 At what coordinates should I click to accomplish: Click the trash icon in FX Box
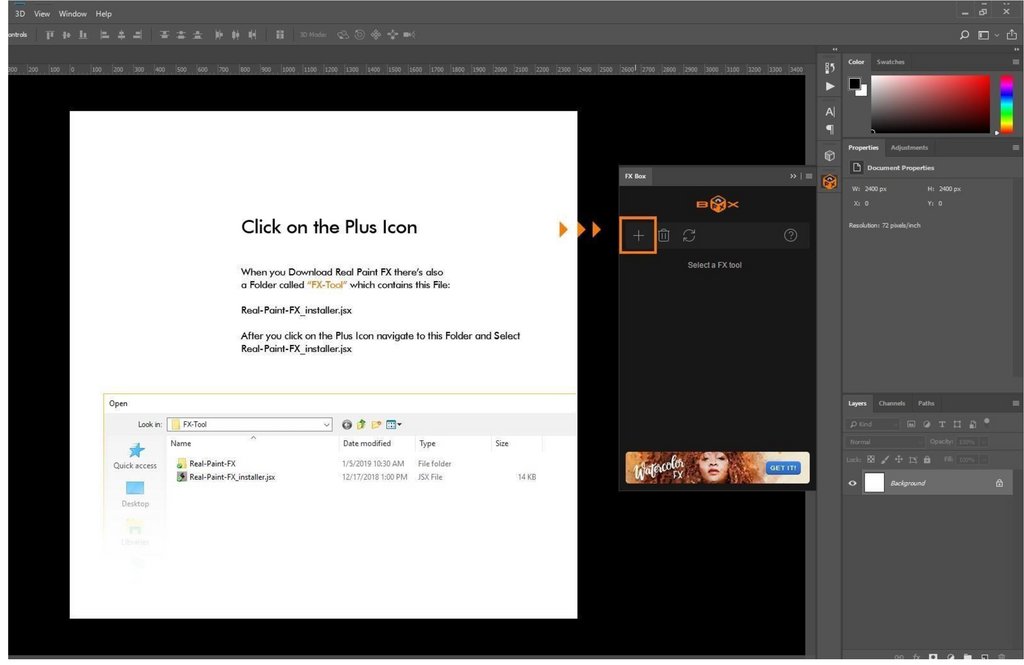point(664,236)
